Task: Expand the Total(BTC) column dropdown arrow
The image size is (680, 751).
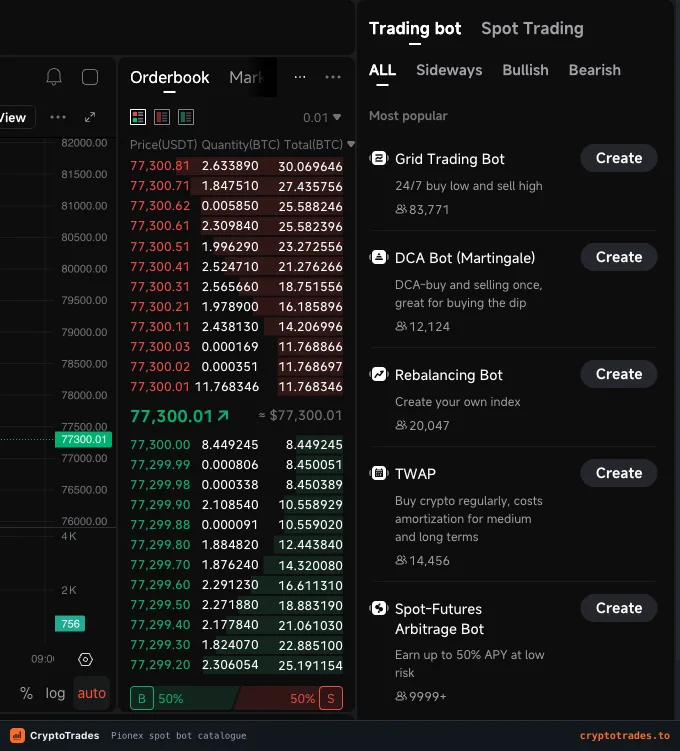Action: [351, 144]
